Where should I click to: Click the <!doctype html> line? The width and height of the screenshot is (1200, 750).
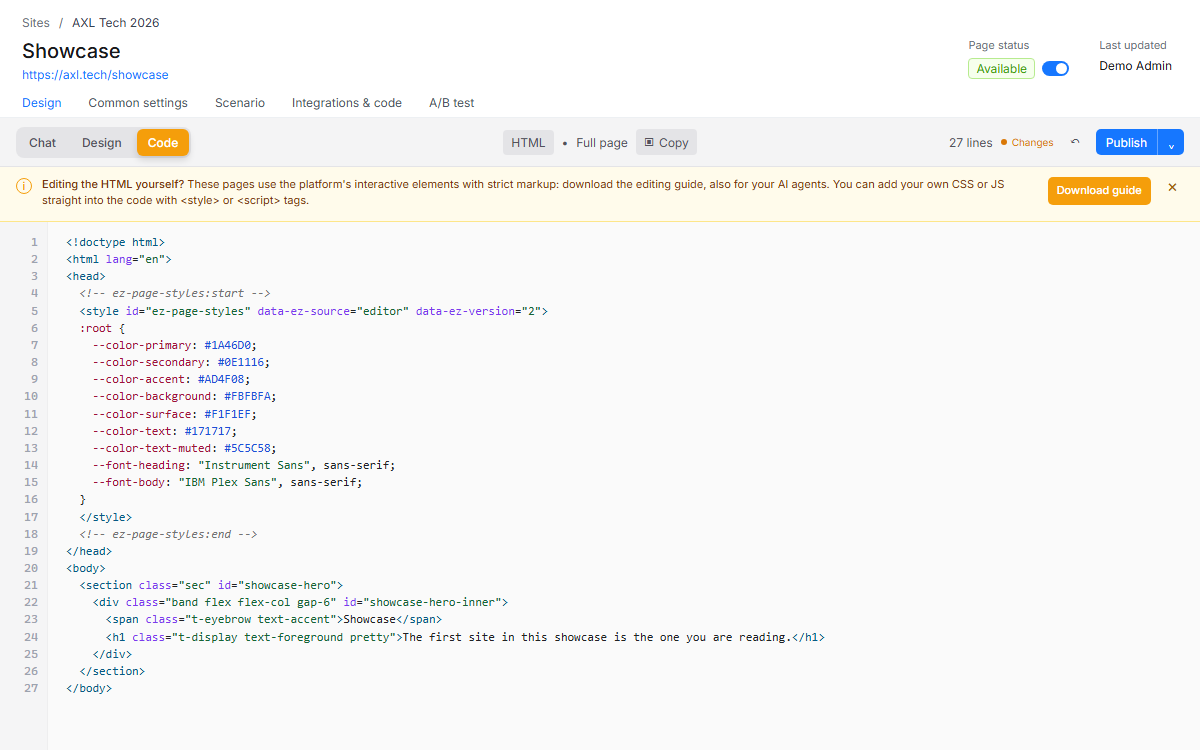point(115,242)
